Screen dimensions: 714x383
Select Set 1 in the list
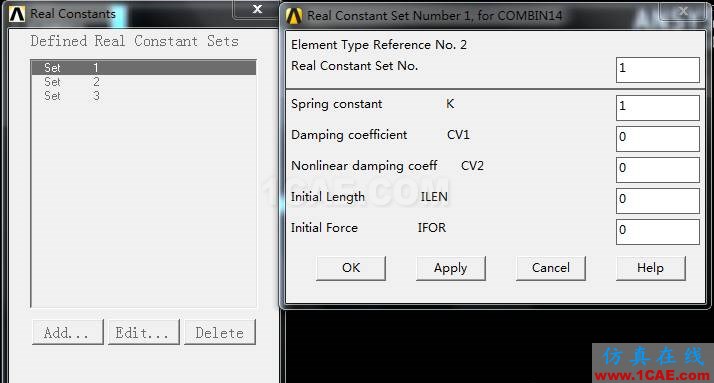point(143,68)
